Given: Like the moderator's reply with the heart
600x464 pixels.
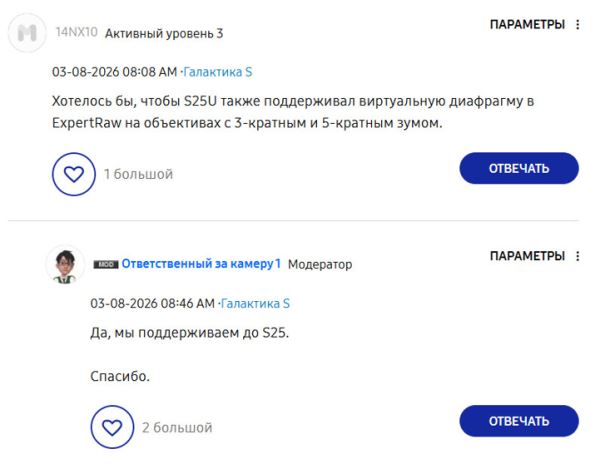Looking at the screenshot, I should point(112,427).
